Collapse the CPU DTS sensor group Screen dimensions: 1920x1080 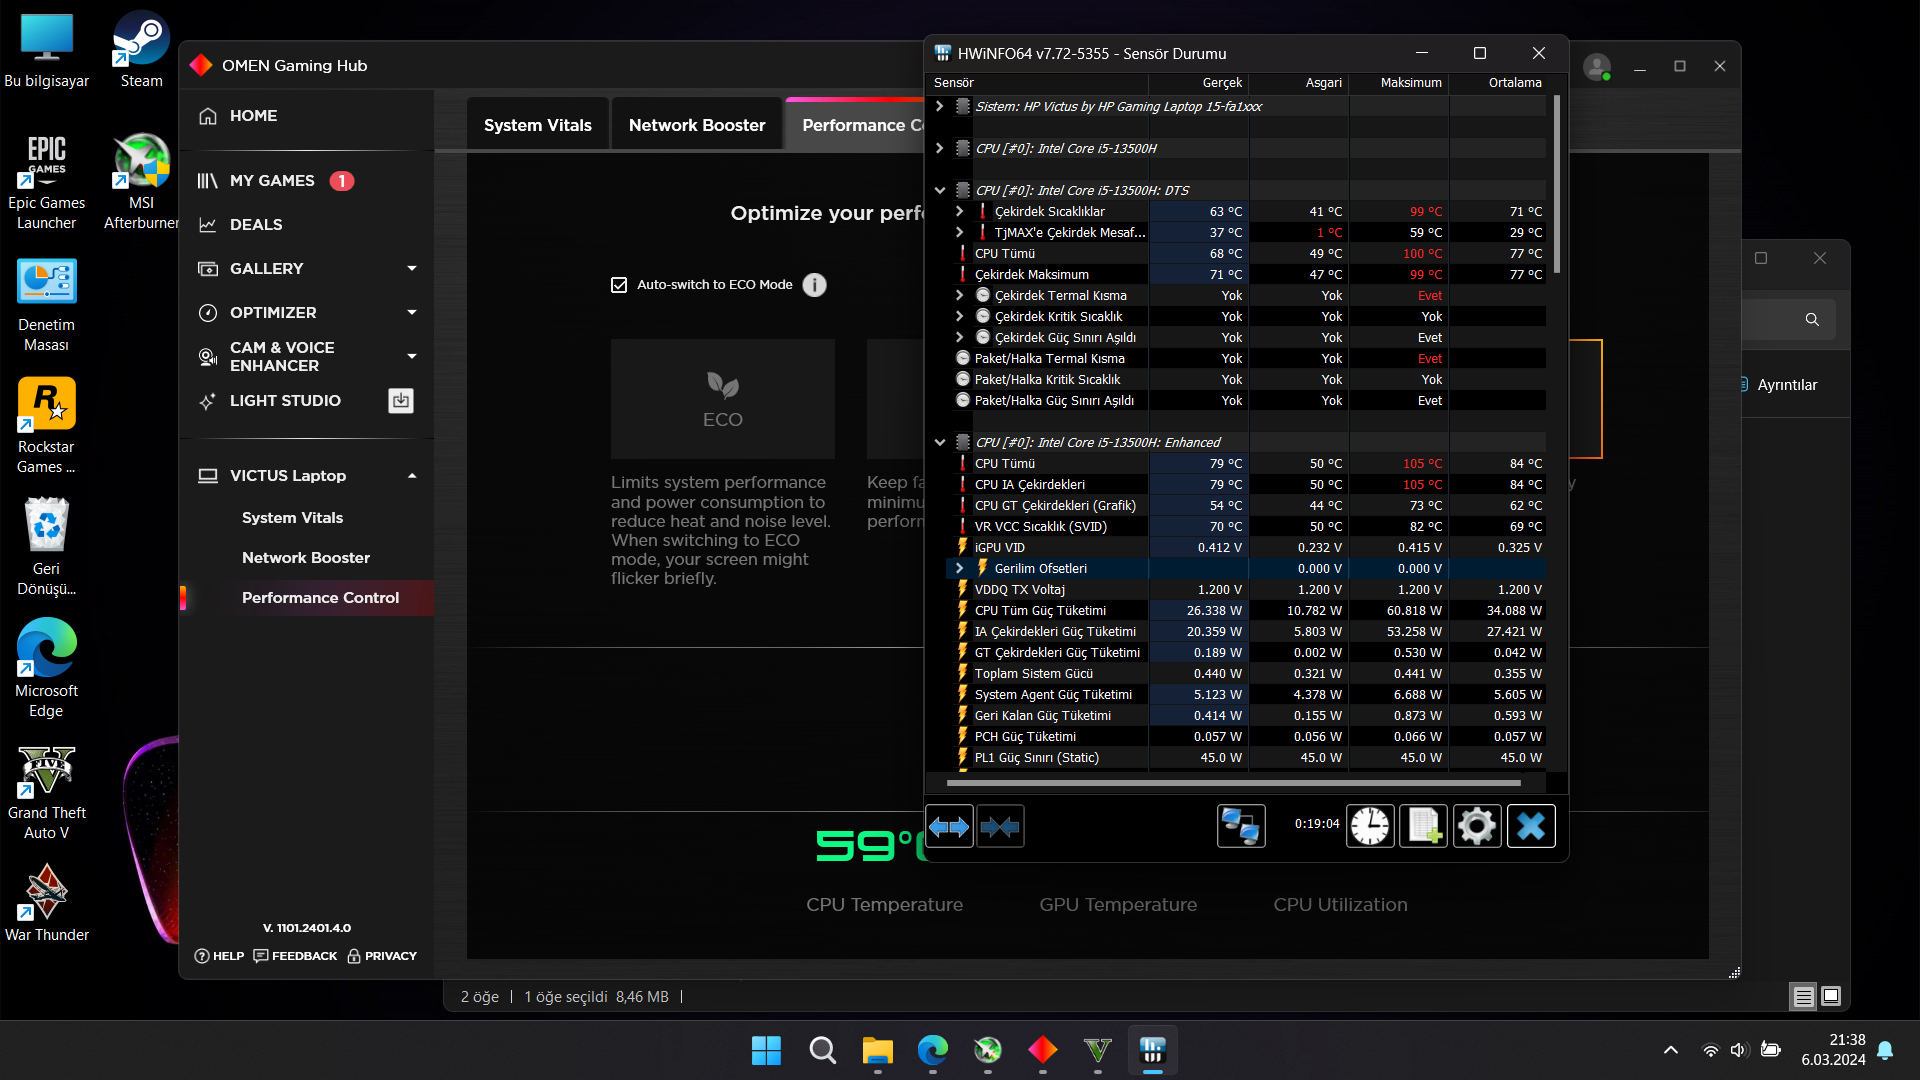point(940,190)
